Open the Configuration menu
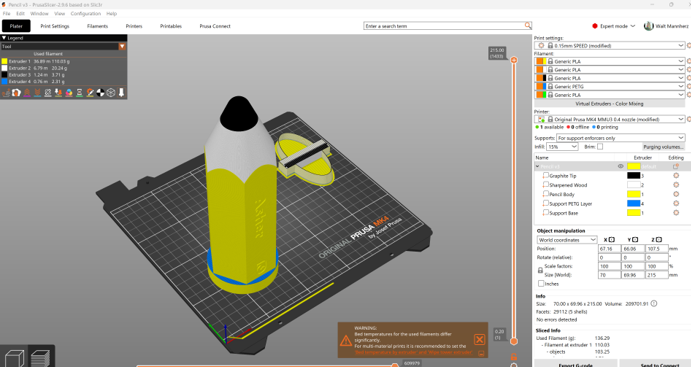 coord(85,14)
